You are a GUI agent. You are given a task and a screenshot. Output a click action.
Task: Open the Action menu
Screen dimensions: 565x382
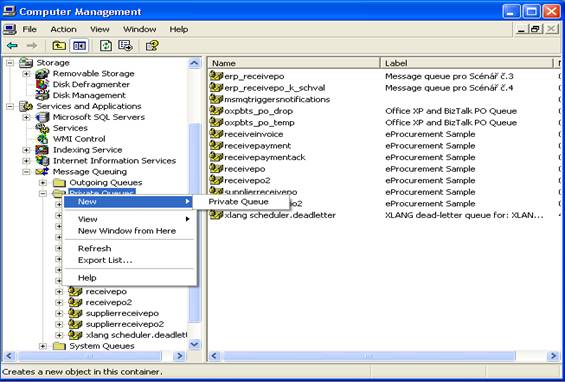(x=63, y=29)
